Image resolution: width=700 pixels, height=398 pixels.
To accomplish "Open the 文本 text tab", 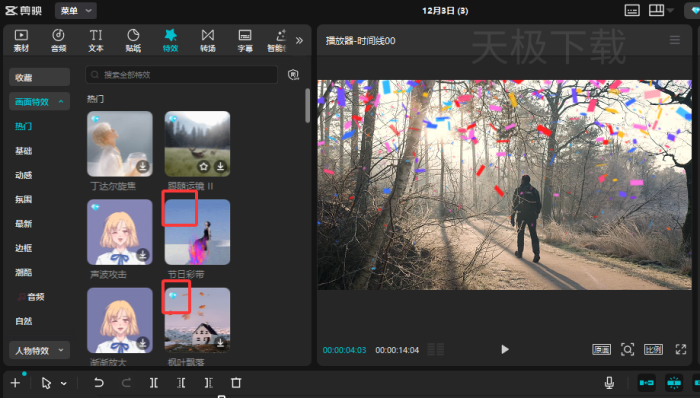I will [96, 40].
